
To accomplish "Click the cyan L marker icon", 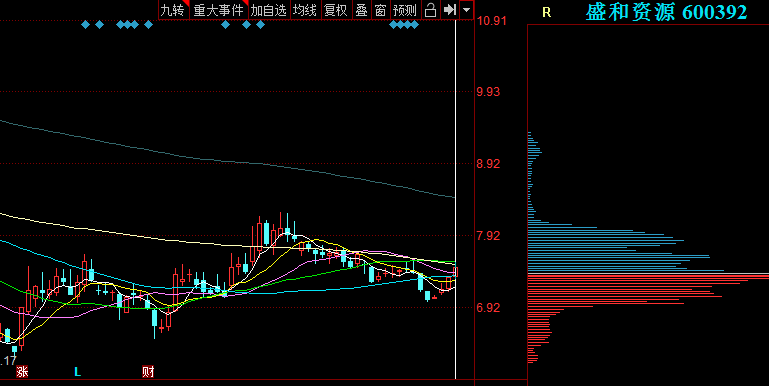I will pos(77,372).
